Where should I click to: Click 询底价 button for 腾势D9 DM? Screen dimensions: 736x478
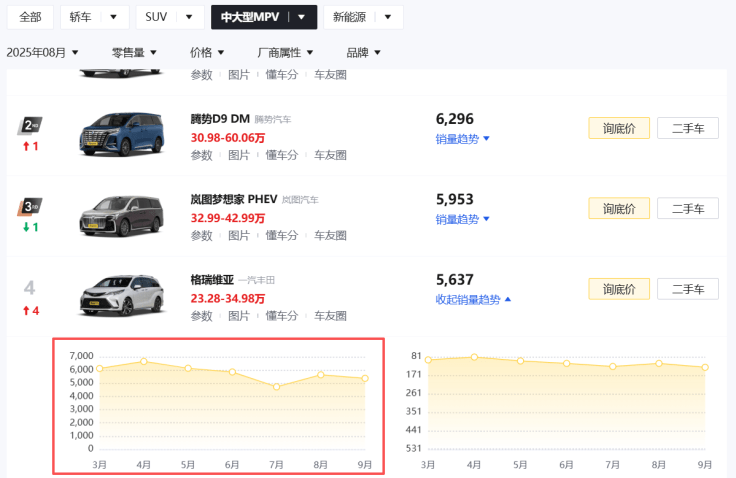[x=619, y=128]
